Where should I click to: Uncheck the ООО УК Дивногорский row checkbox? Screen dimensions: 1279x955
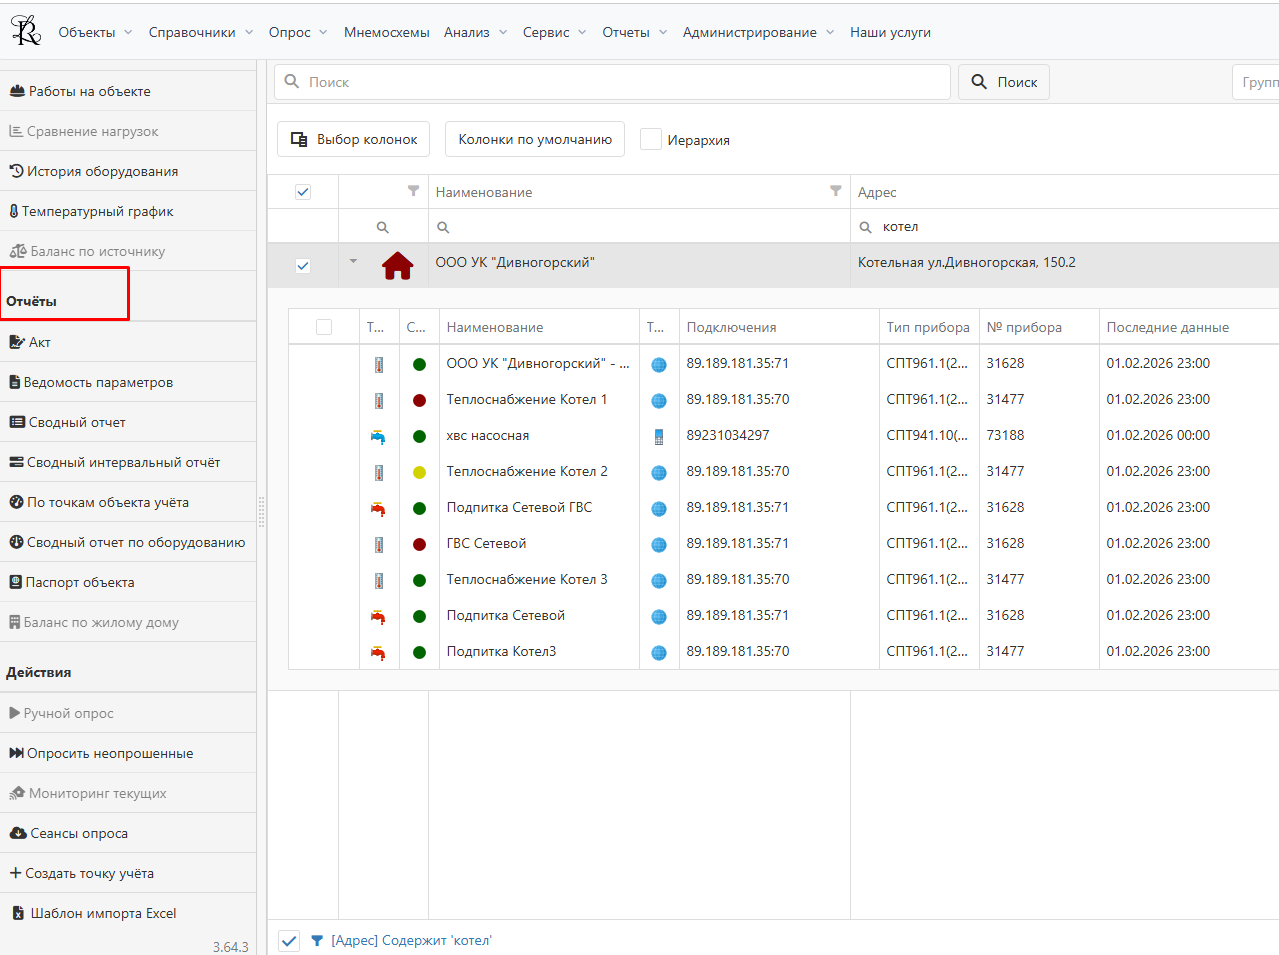tap(303, 266)
